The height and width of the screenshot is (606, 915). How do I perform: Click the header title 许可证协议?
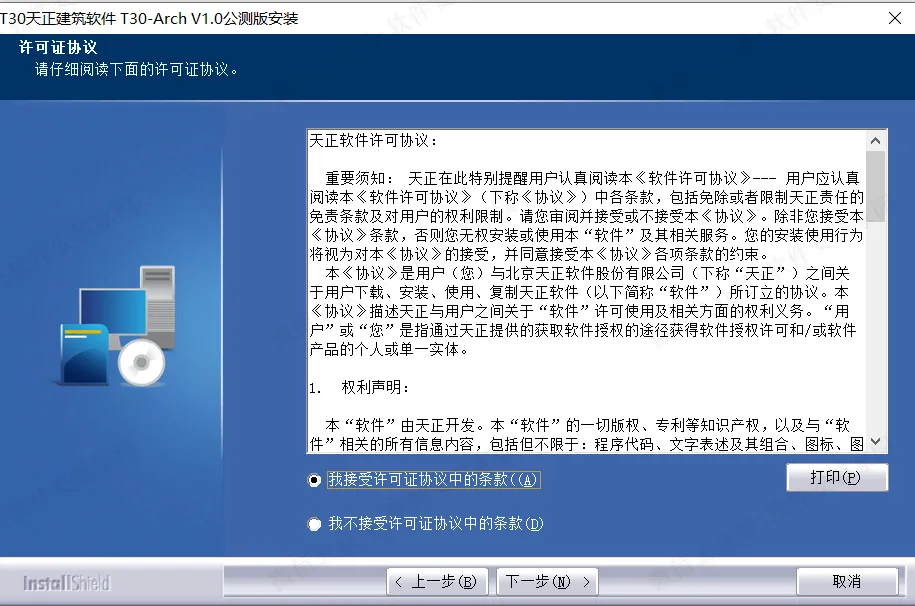[x=58, y=47]
